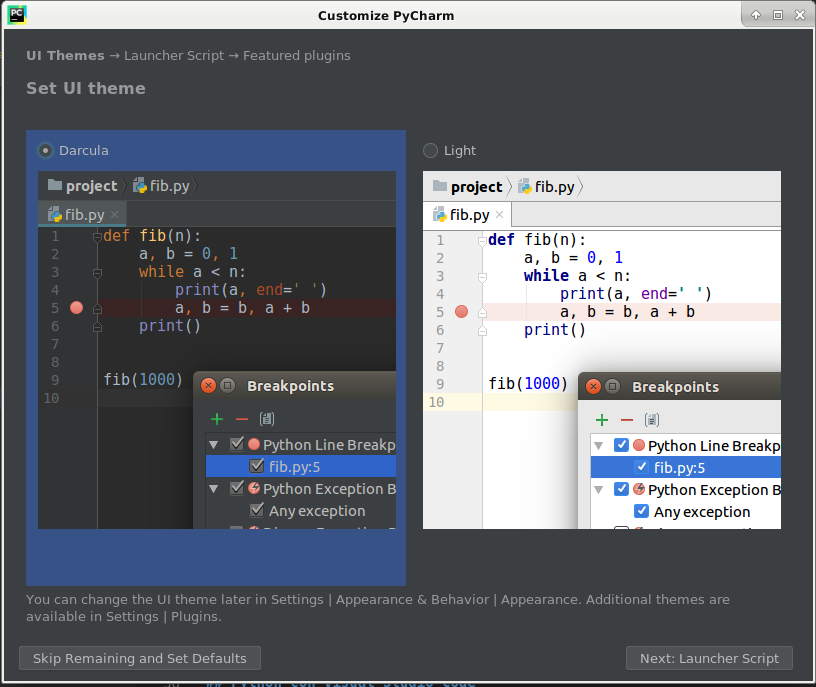This screenshot has height=687, width=816.
Task: Click the red breakpoint dot in Light preview
Action: [462, 312]
